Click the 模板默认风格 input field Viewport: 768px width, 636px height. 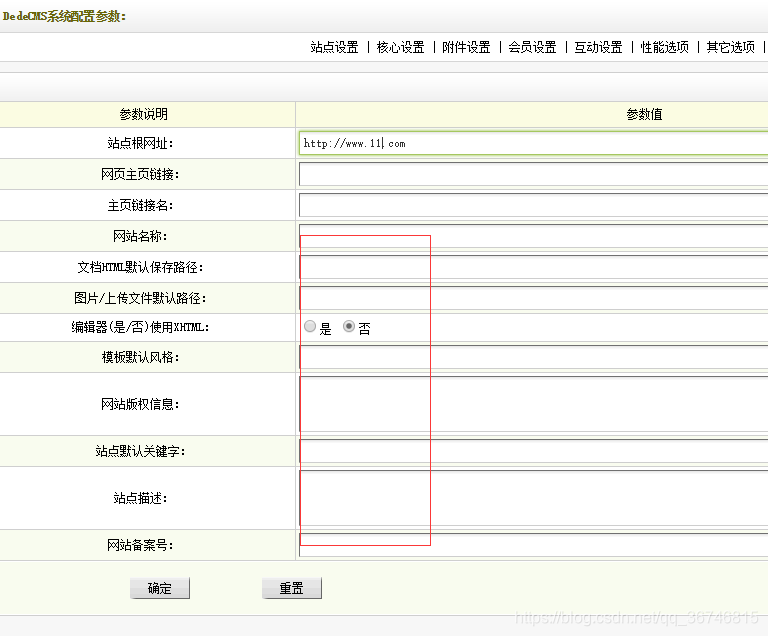533,357
